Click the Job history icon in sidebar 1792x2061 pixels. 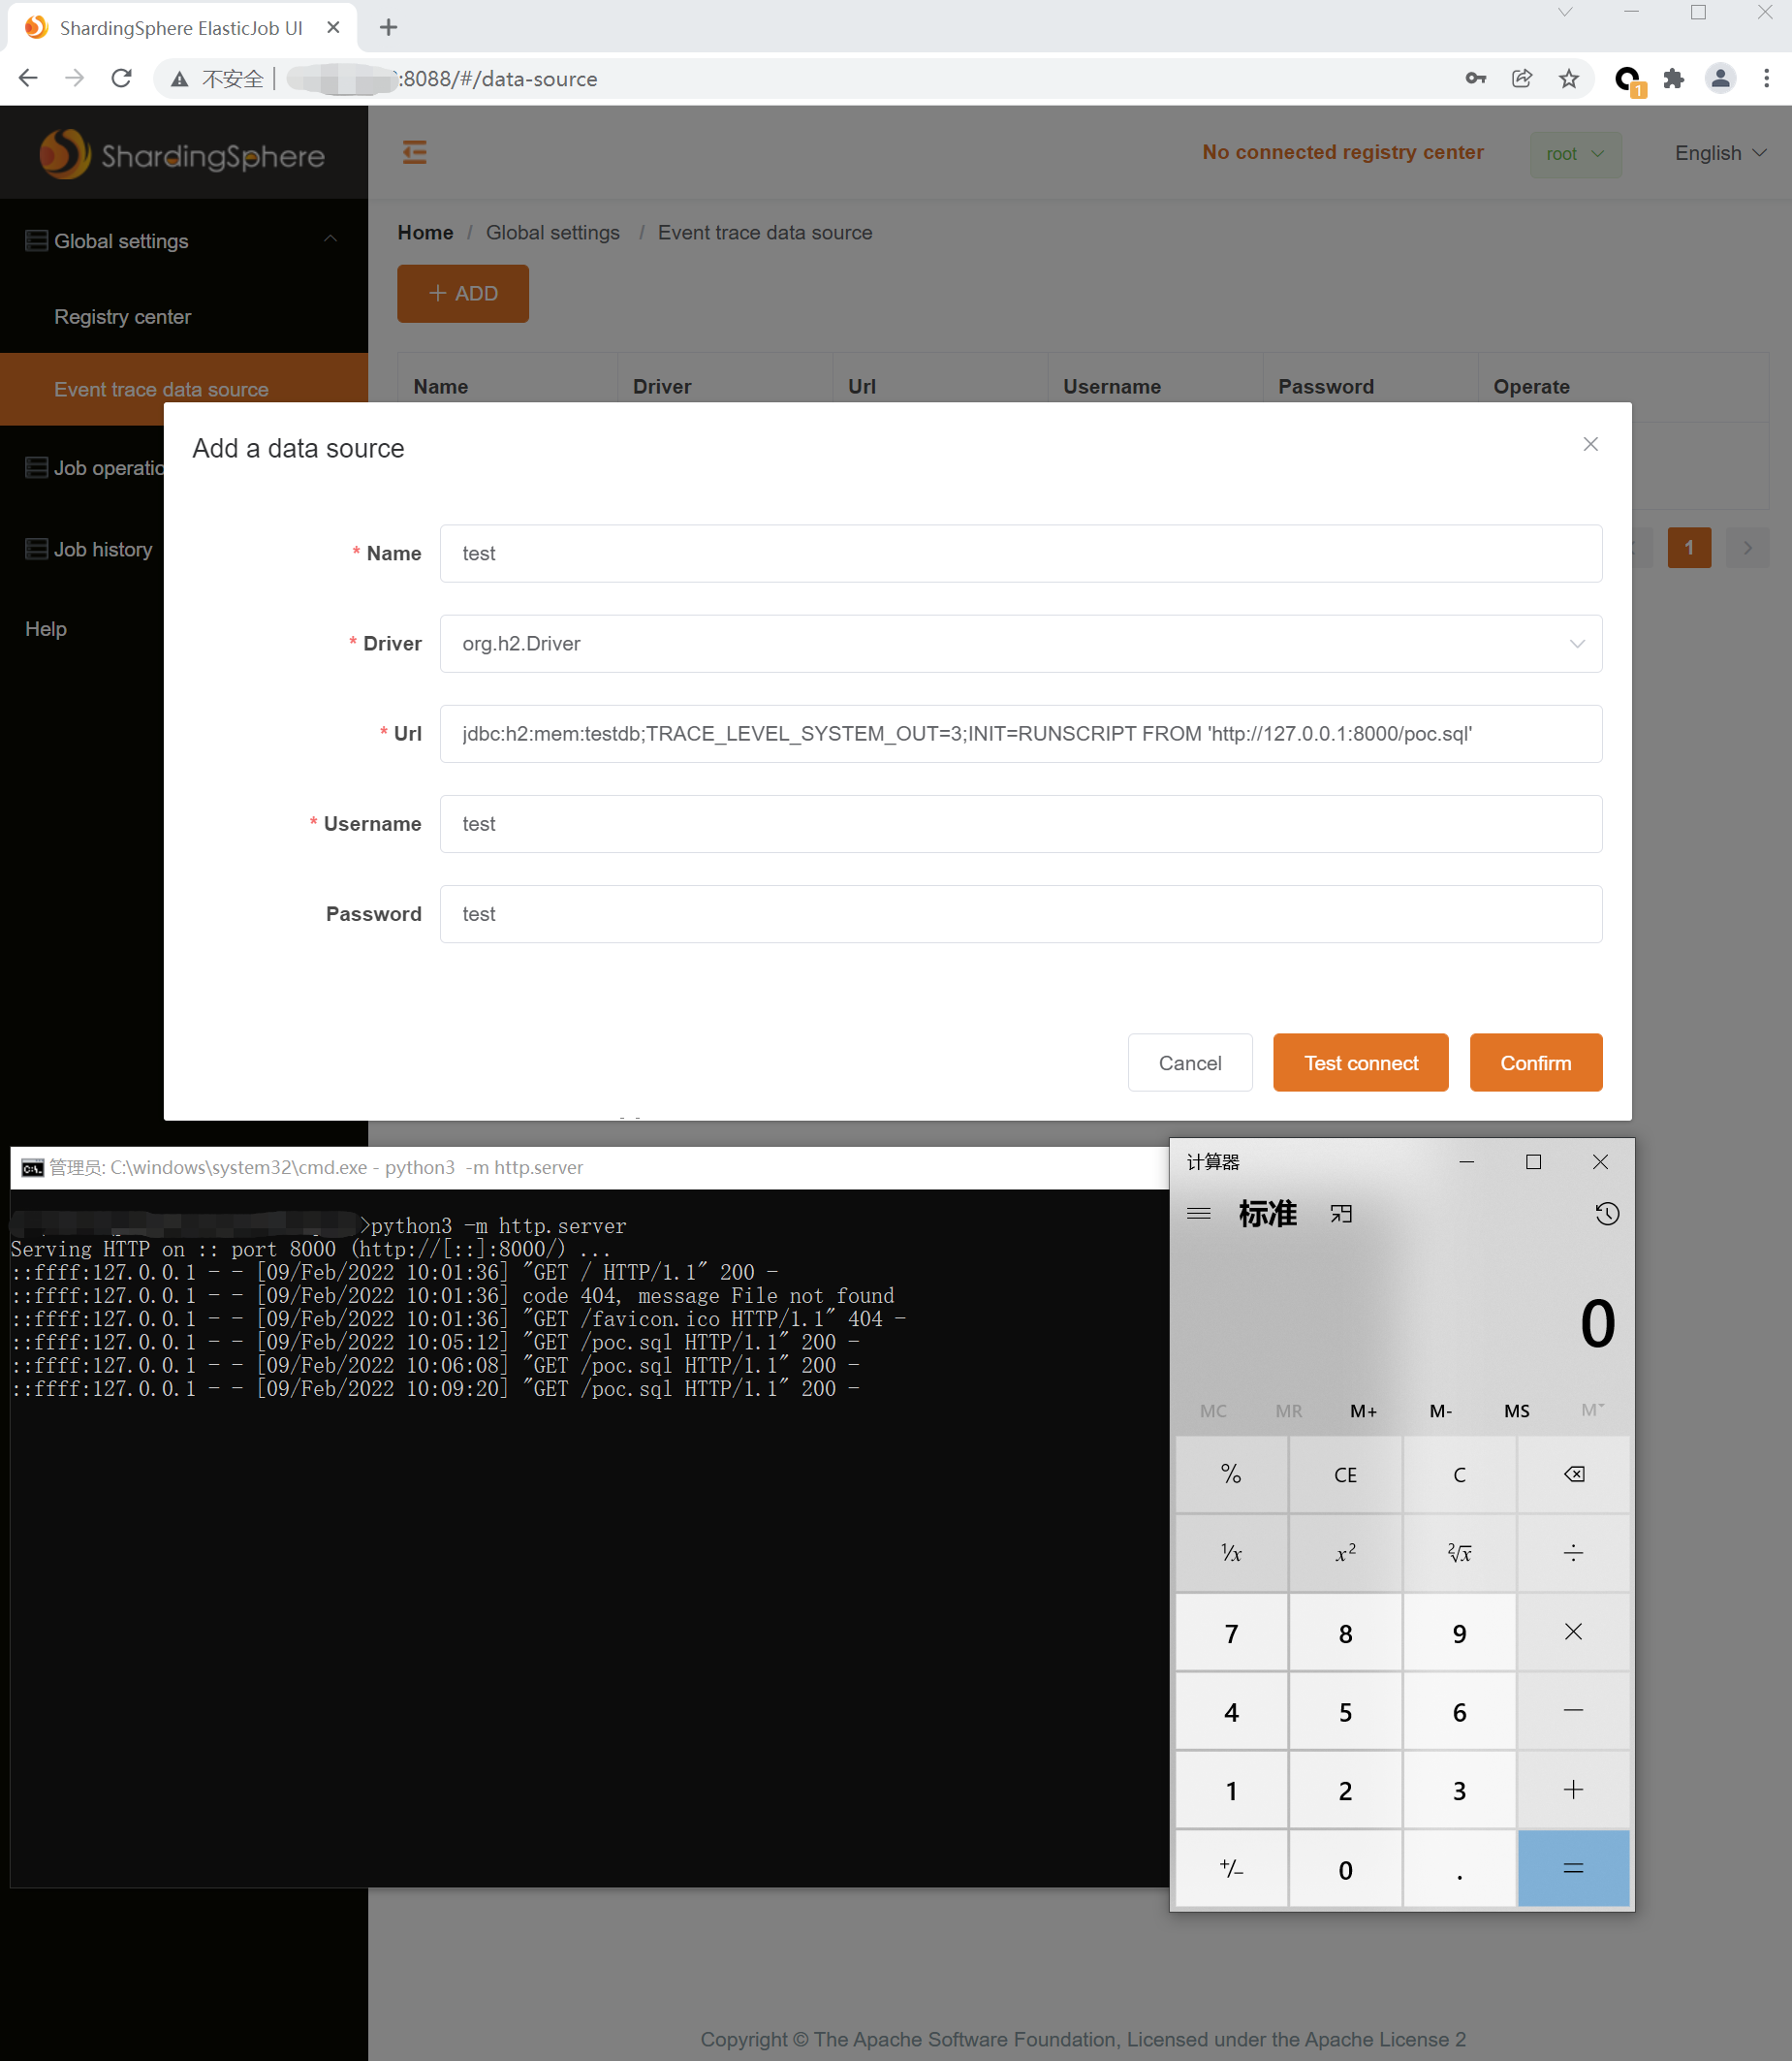(35, 548)
